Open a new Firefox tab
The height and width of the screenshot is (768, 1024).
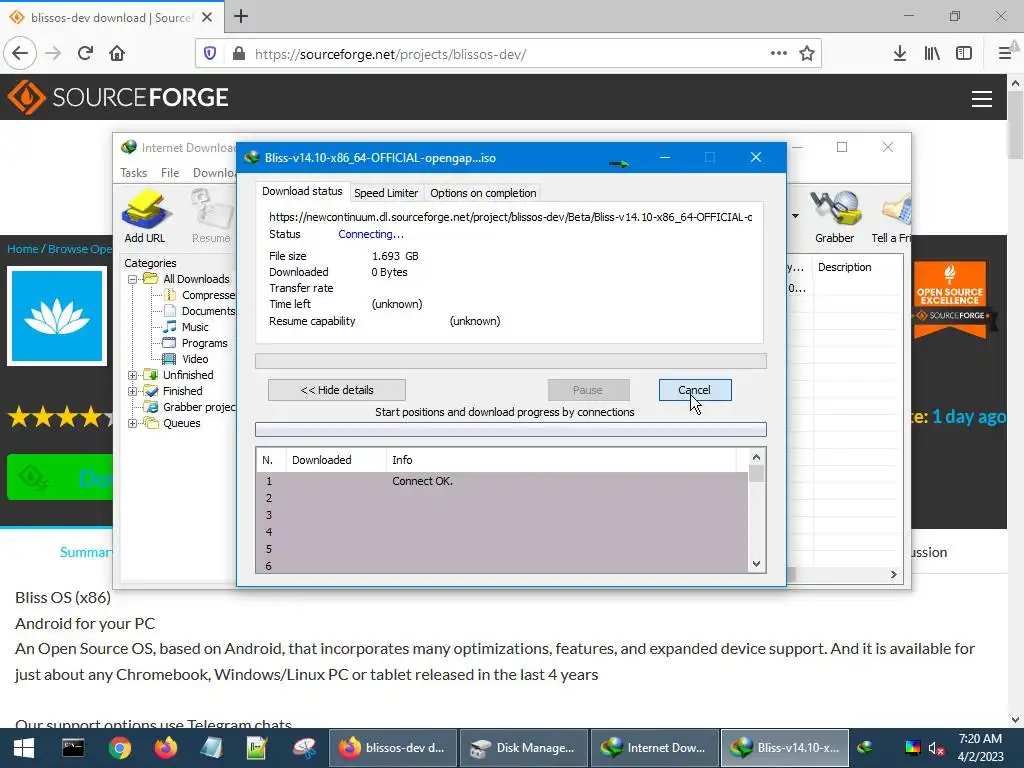[240, 16]
